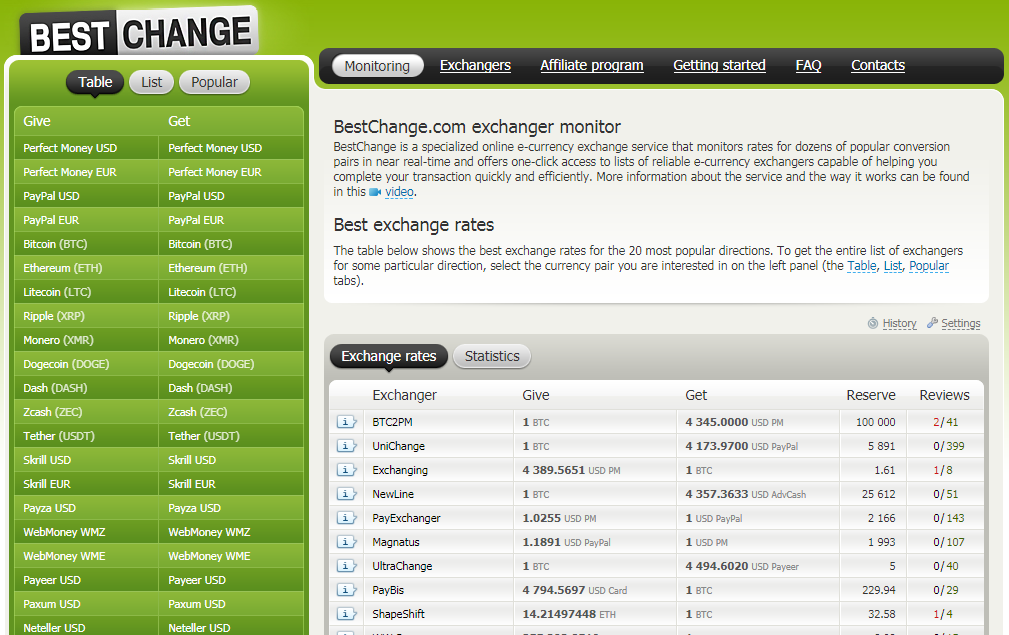Click the BestChange logo
1009x635 pixels.
[x=139, y=32]
